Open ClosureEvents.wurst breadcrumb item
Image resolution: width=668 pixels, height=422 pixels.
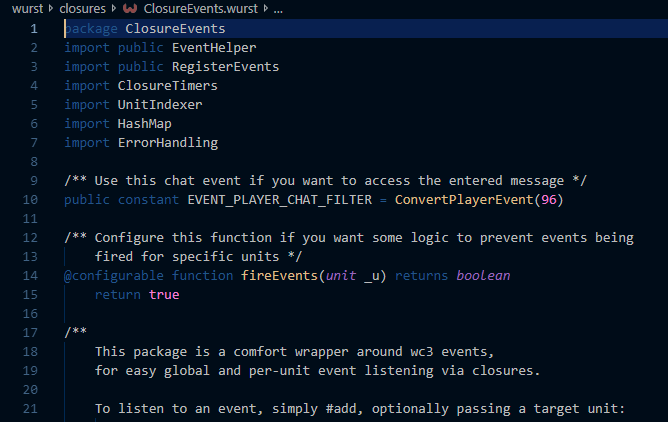[x=201, y=8]
